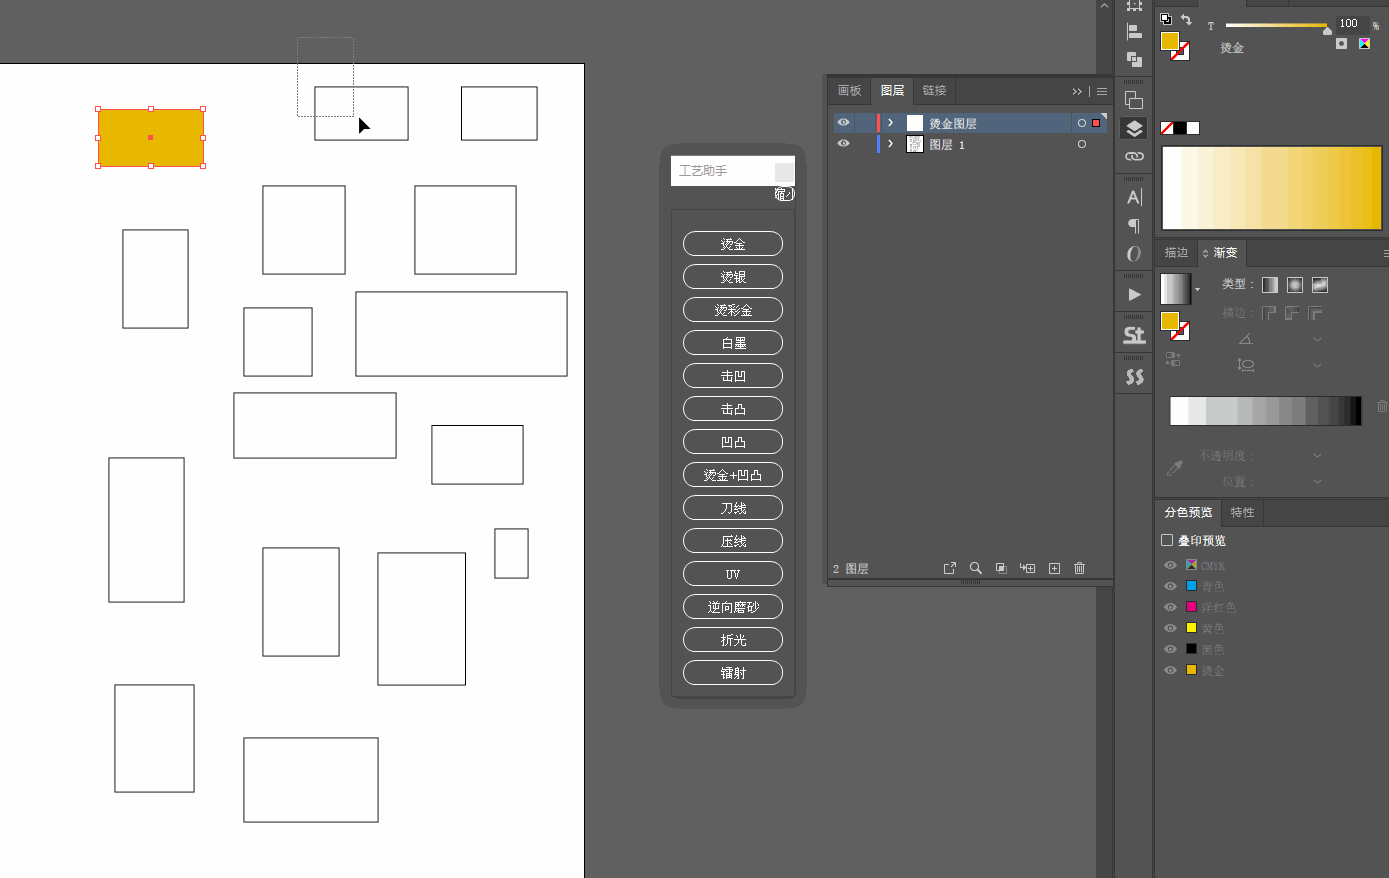This screenshot has height=878, width=1389.
Task: Open the OpenType panel dock icon
Action: [1134, 254]
